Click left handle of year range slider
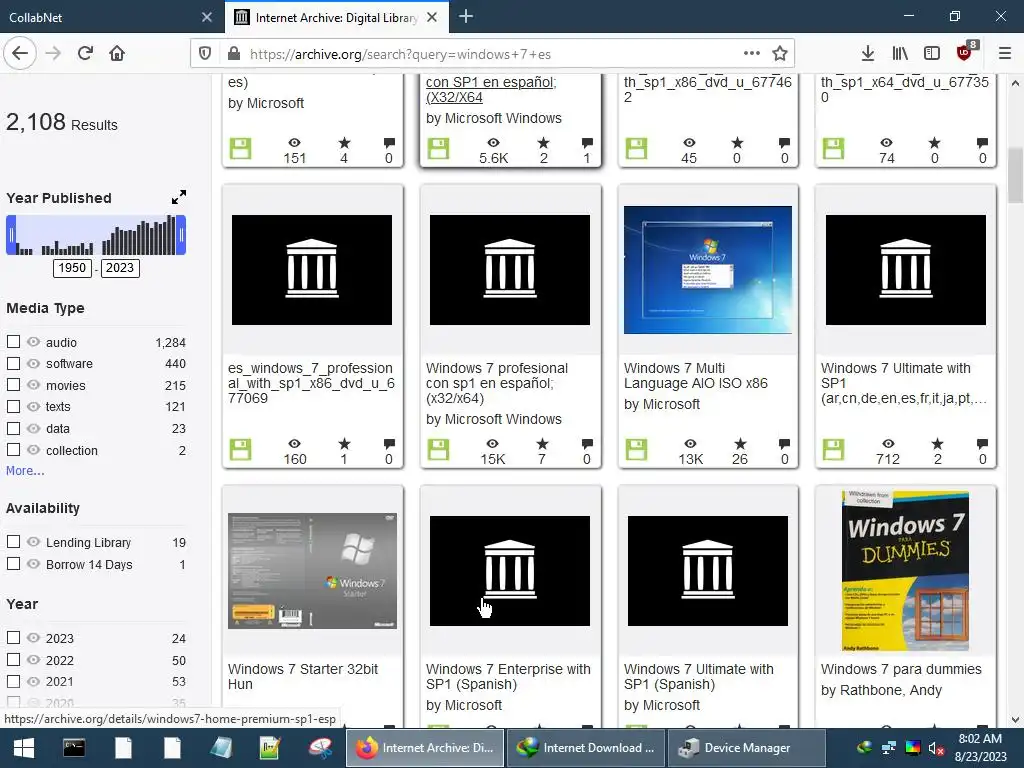Viewport: 1024px width, 768px height. click(x=10, y=235)
